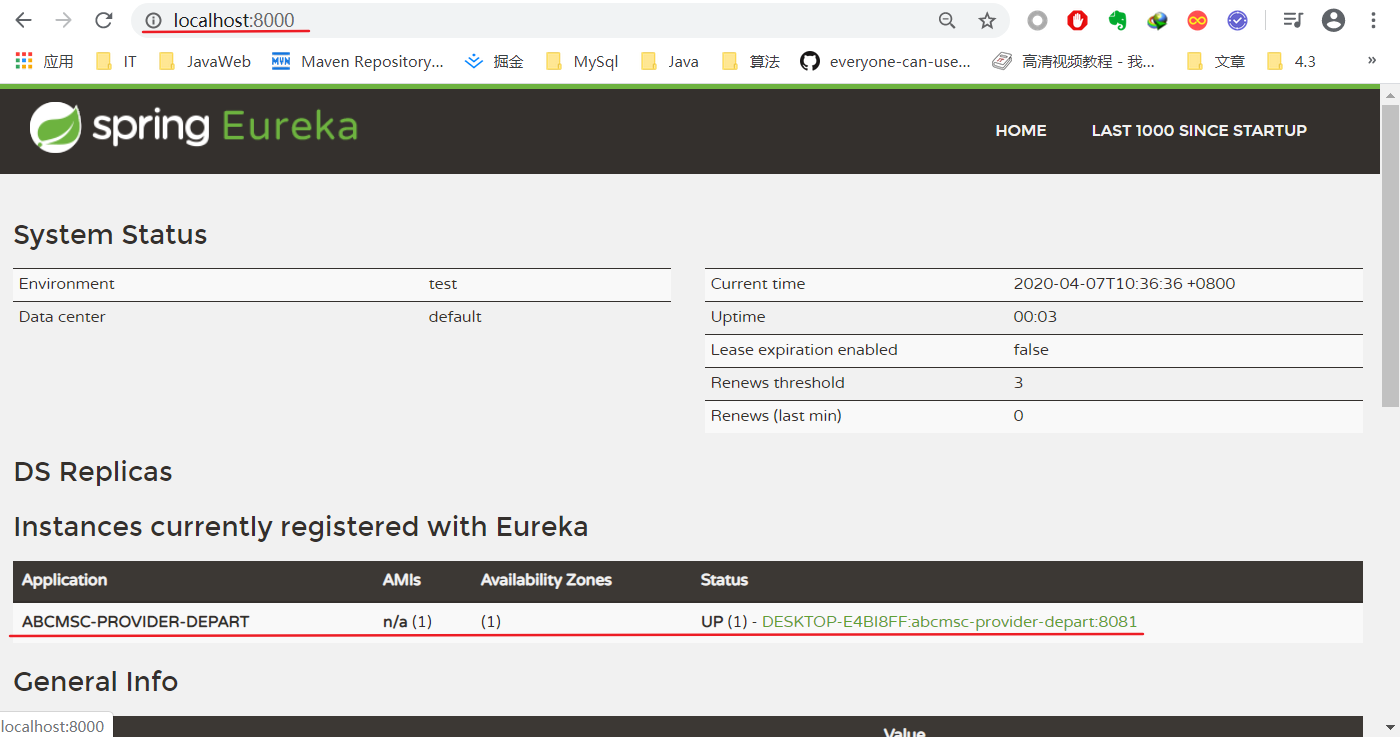Open the Chrome profile avatar

coord(1333,20)
